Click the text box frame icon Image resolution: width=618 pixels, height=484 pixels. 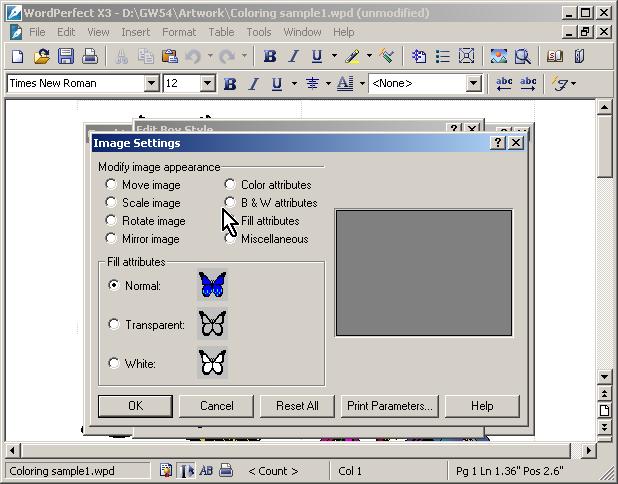pos(466,56)
